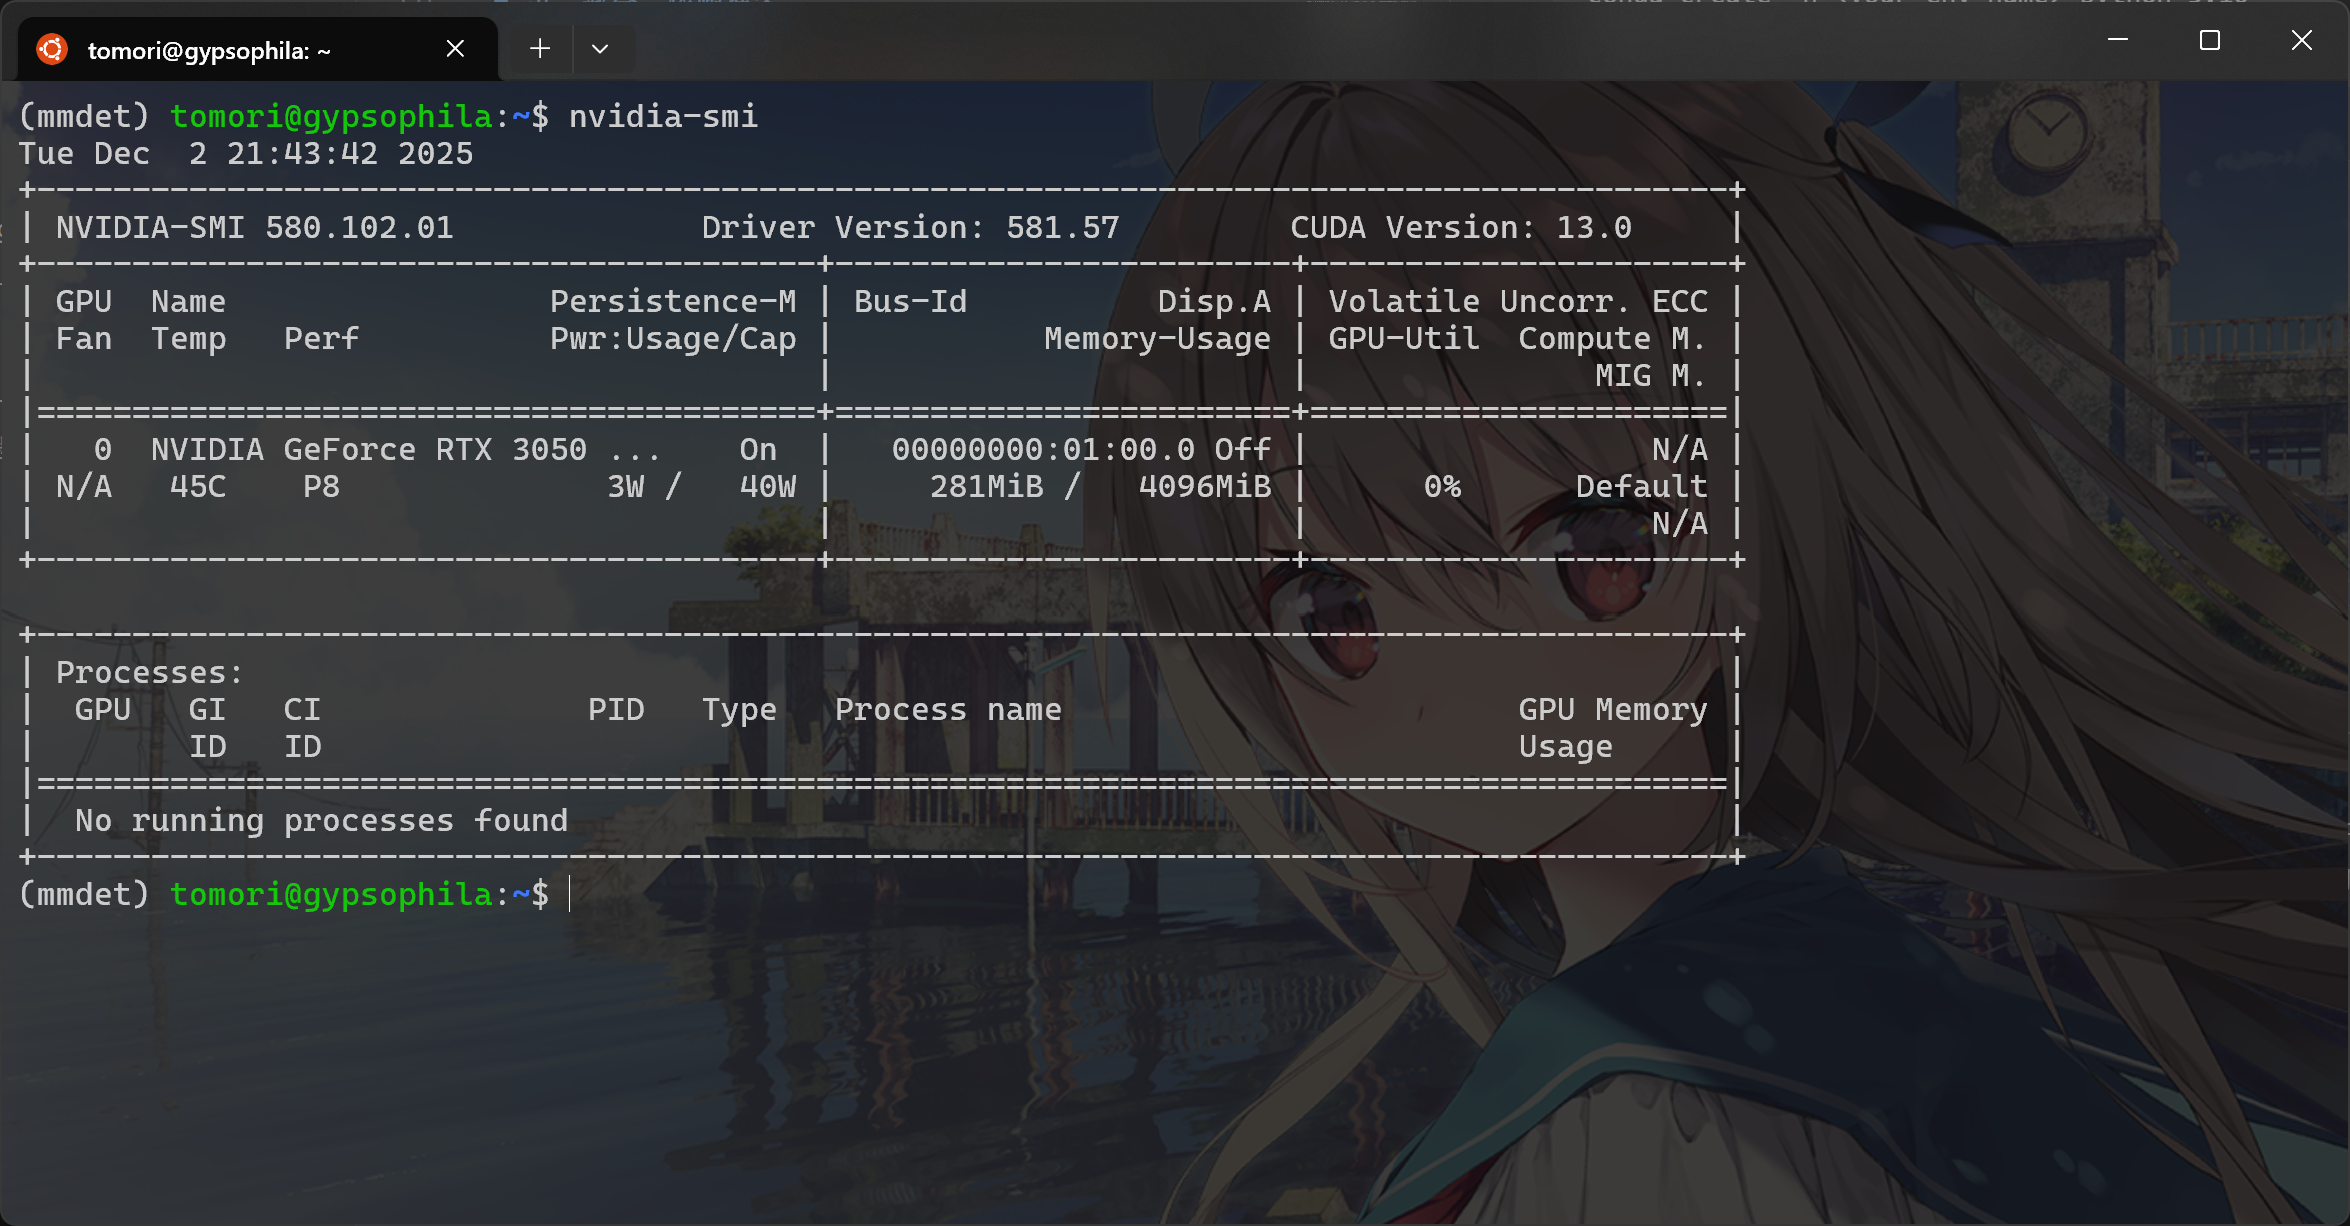Click the Tue Dec 2 timestamp line

pos(245,154)
